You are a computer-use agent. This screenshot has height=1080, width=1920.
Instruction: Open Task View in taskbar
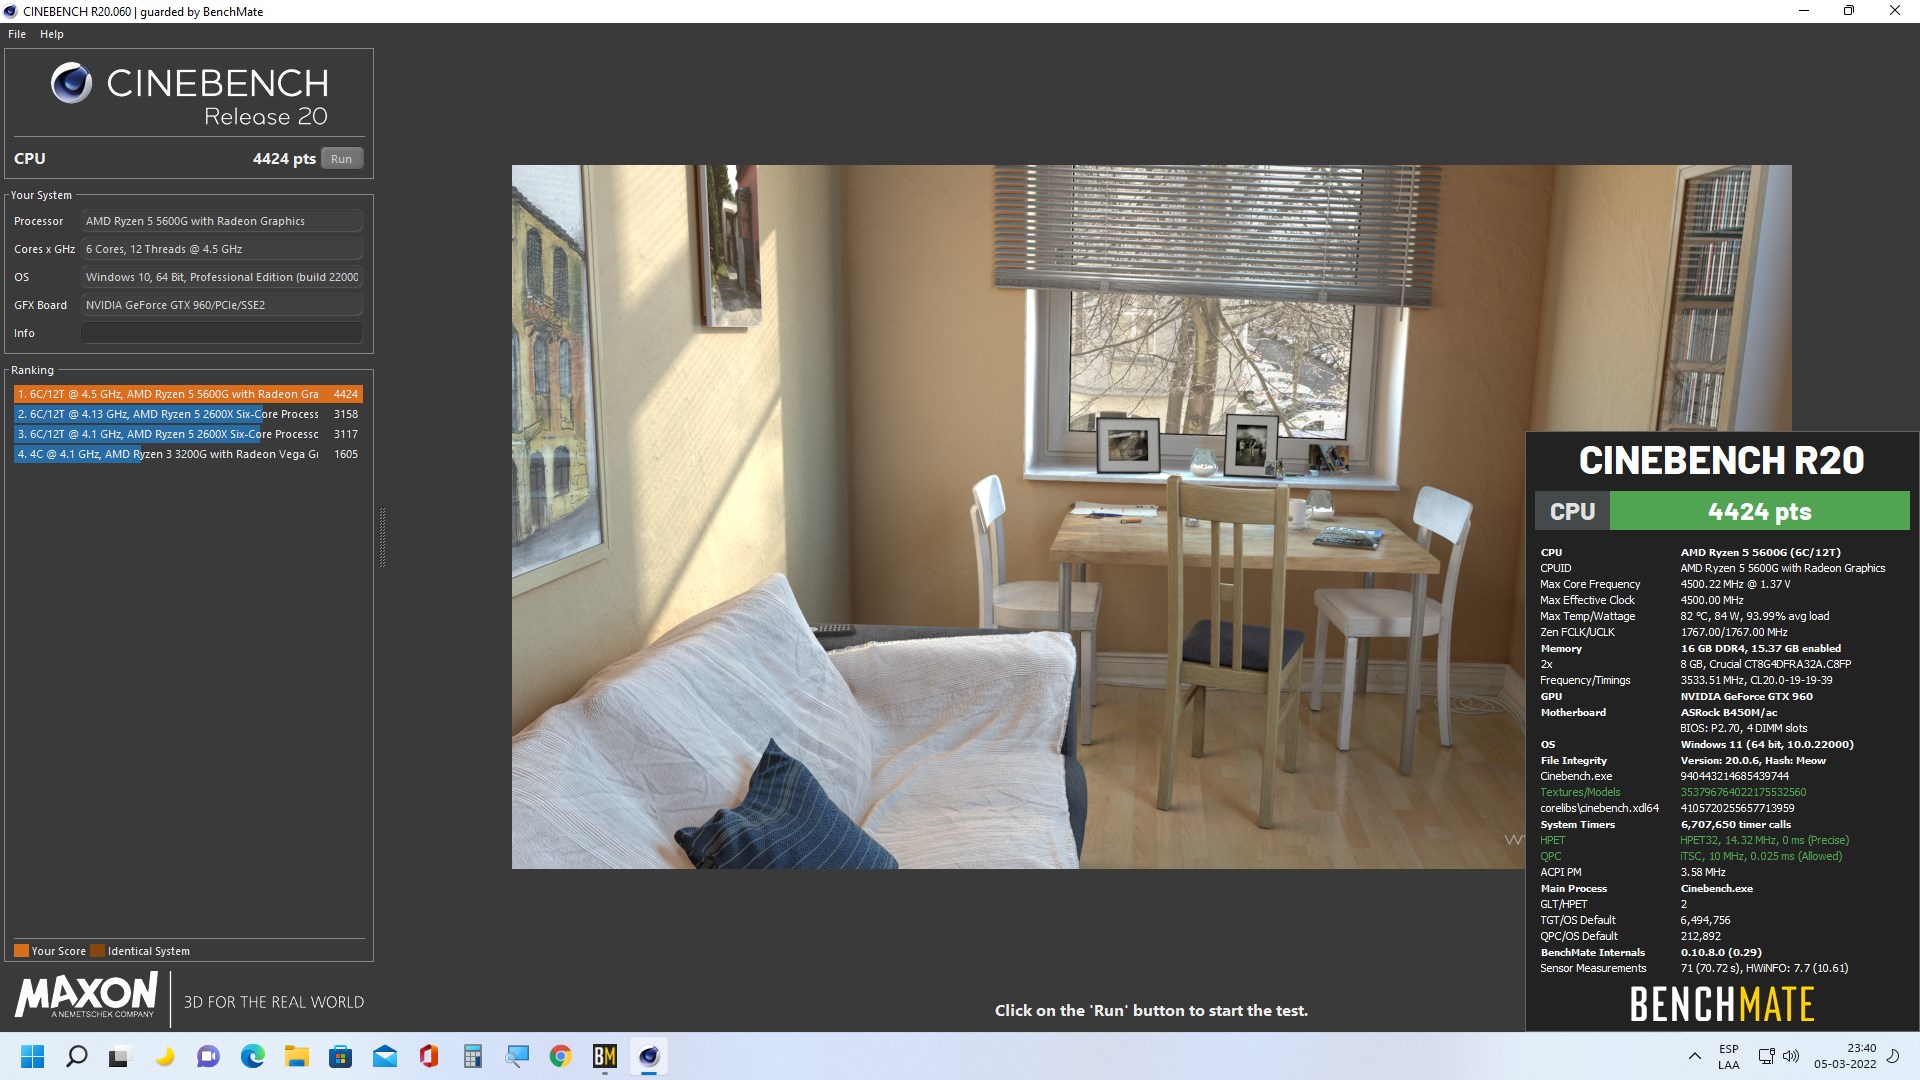(x=121, y=1056)
